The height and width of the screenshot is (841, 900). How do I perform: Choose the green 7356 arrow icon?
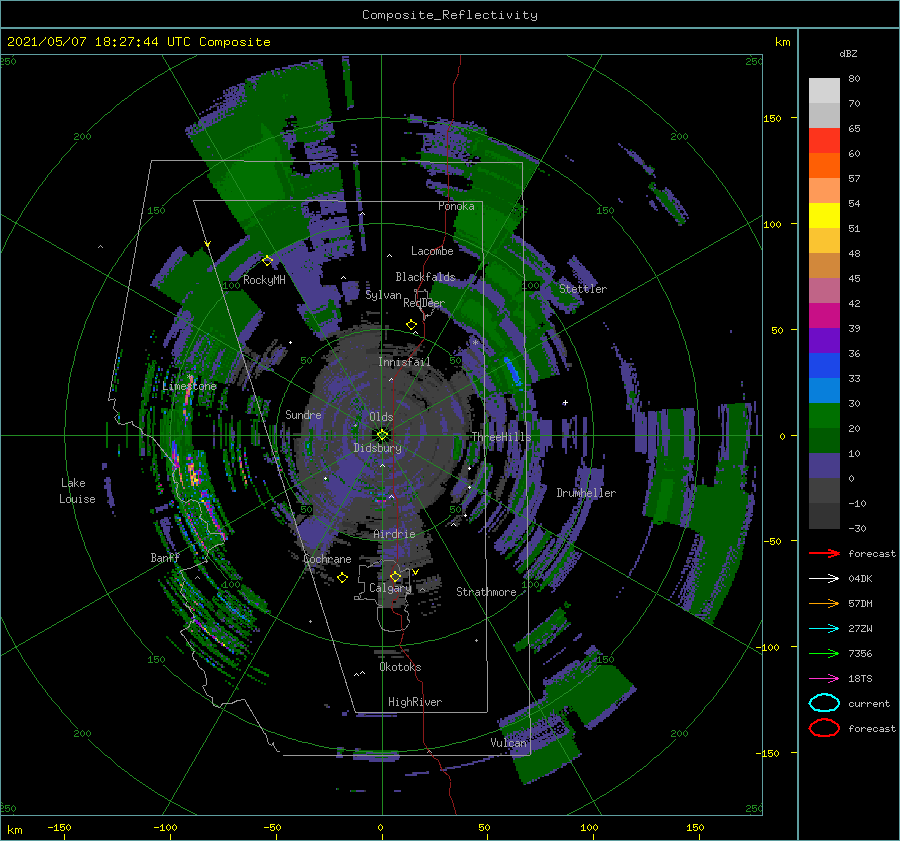click(824, 653)
